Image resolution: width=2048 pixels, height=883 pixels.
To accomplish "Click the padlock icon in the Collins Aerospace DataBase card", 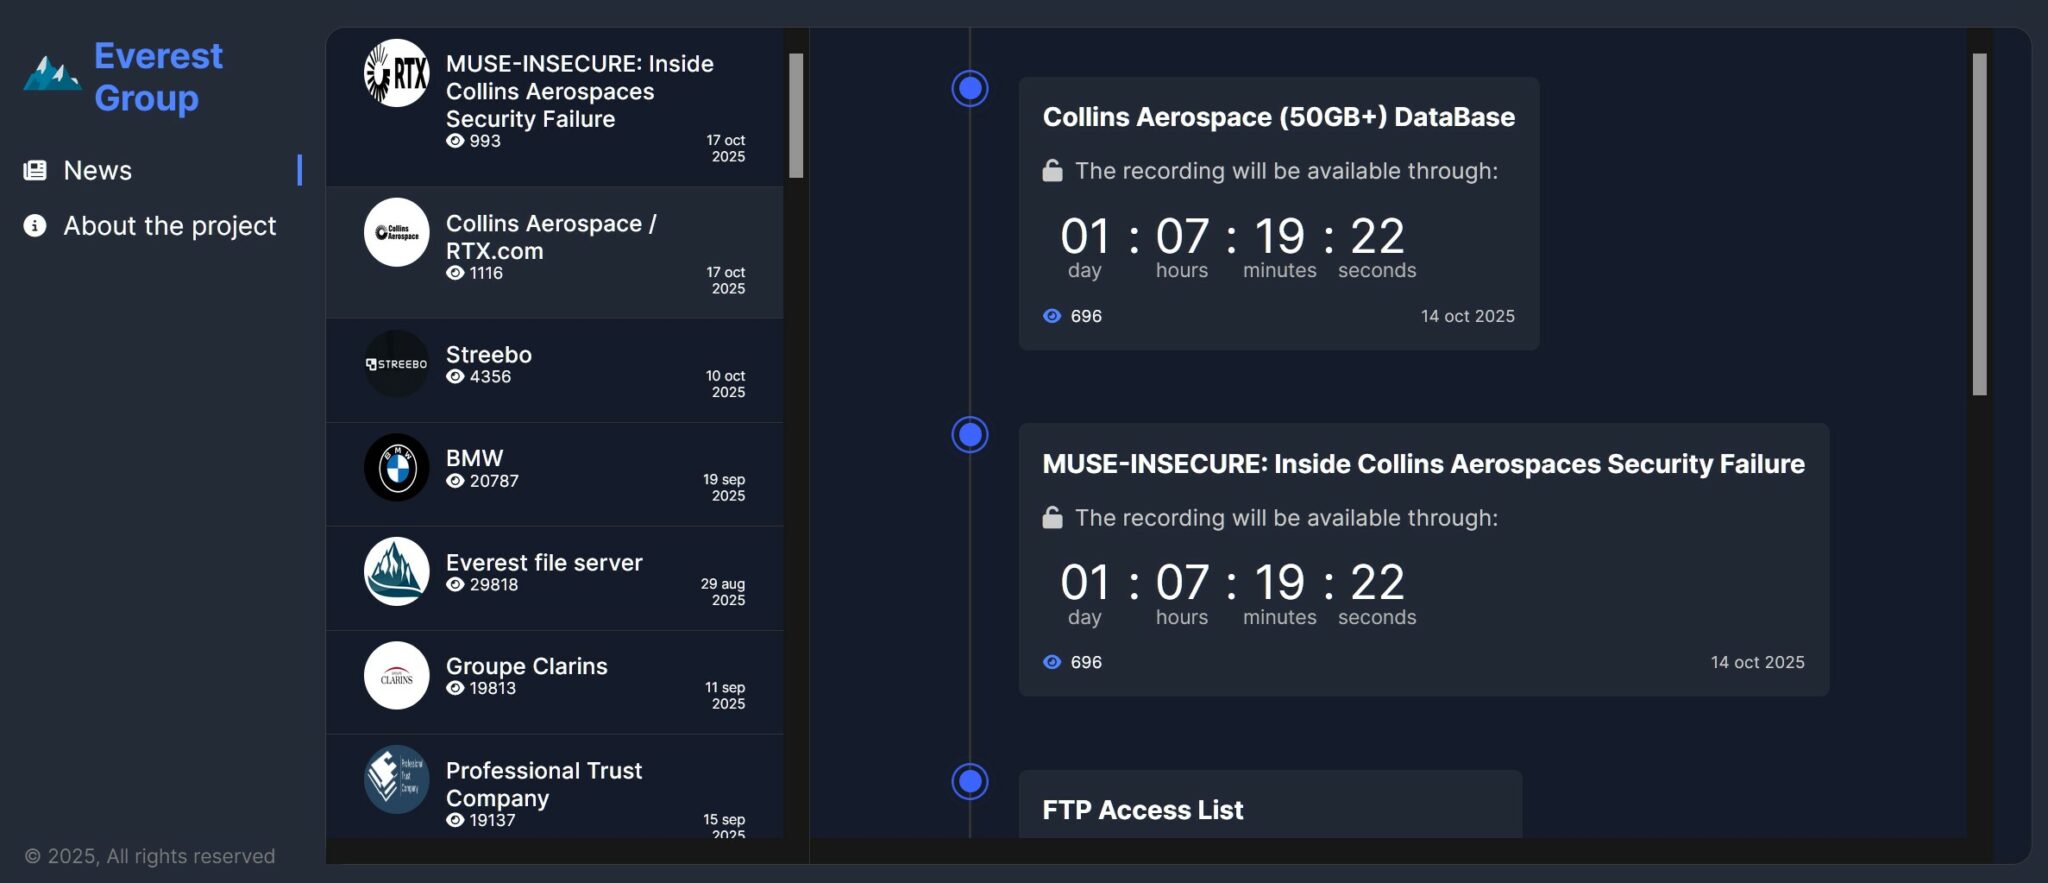I will (1052, 171).
